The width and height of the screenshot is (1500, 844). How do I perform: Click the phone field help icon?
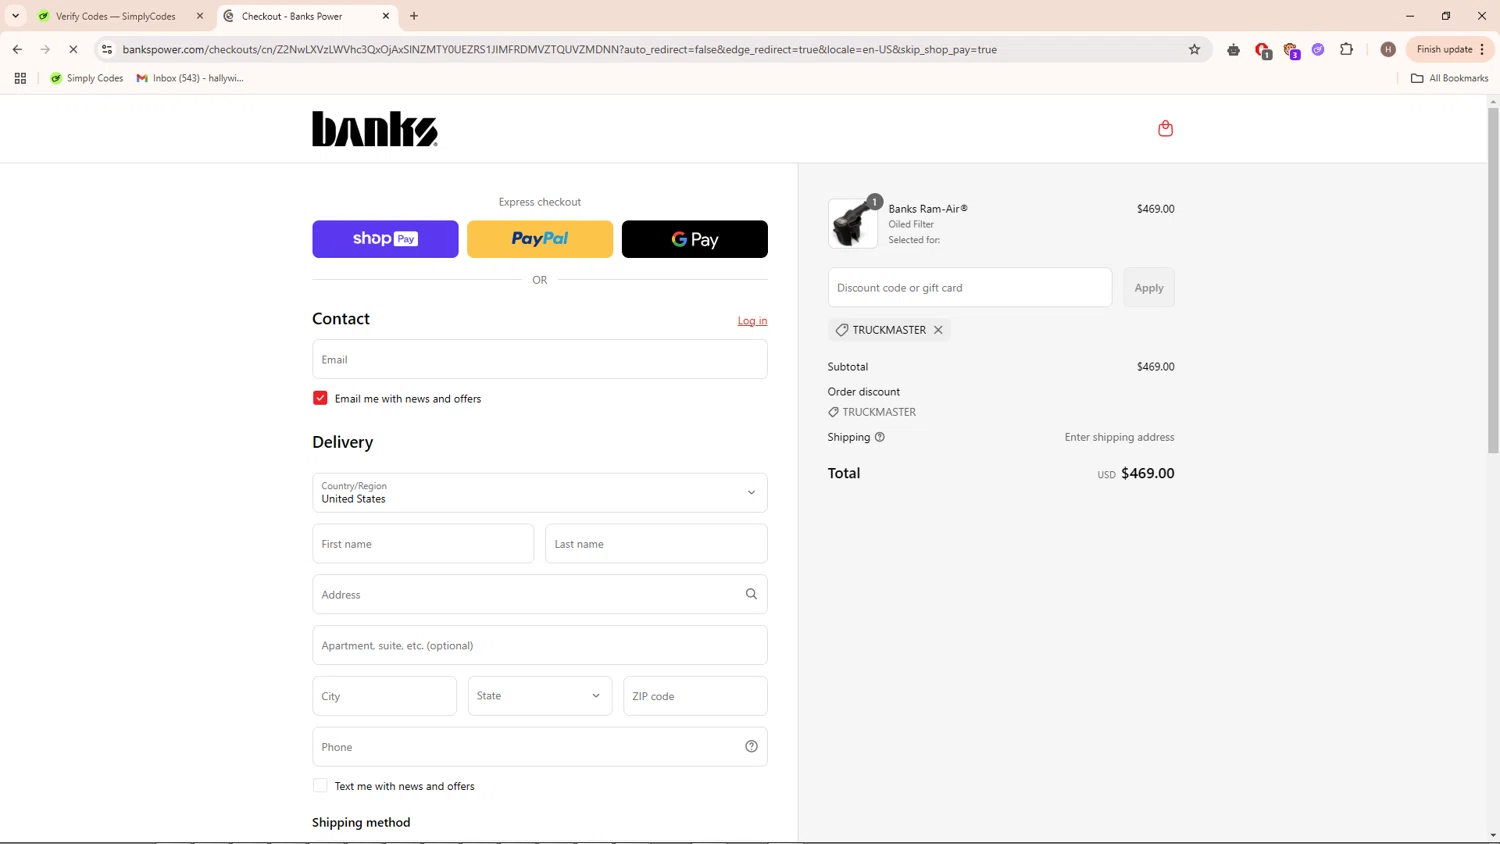click(751, 746)
